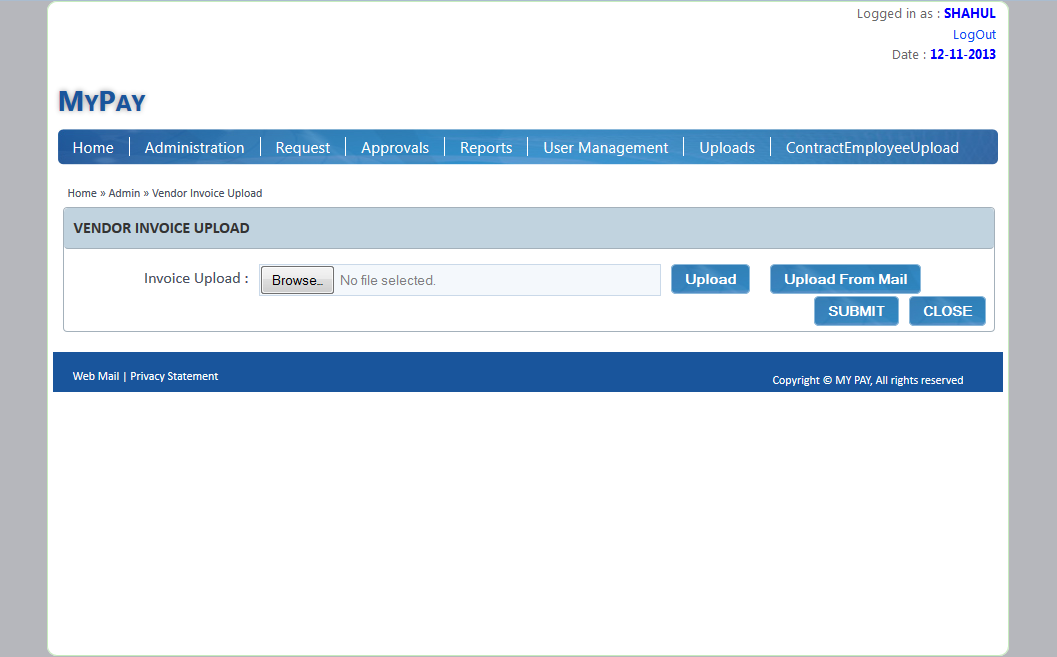Click the Invoice Upload label
The image size is (1057, 657).
(196, 278)
